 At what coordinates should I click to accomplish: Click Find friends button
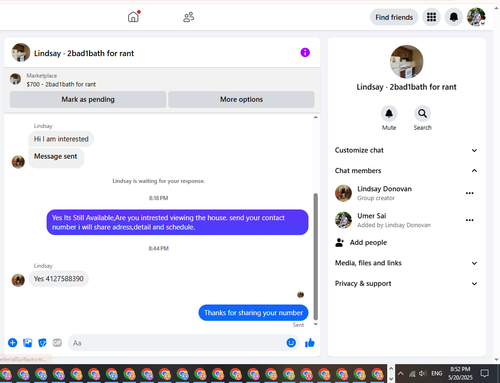(x=394, y=17)
